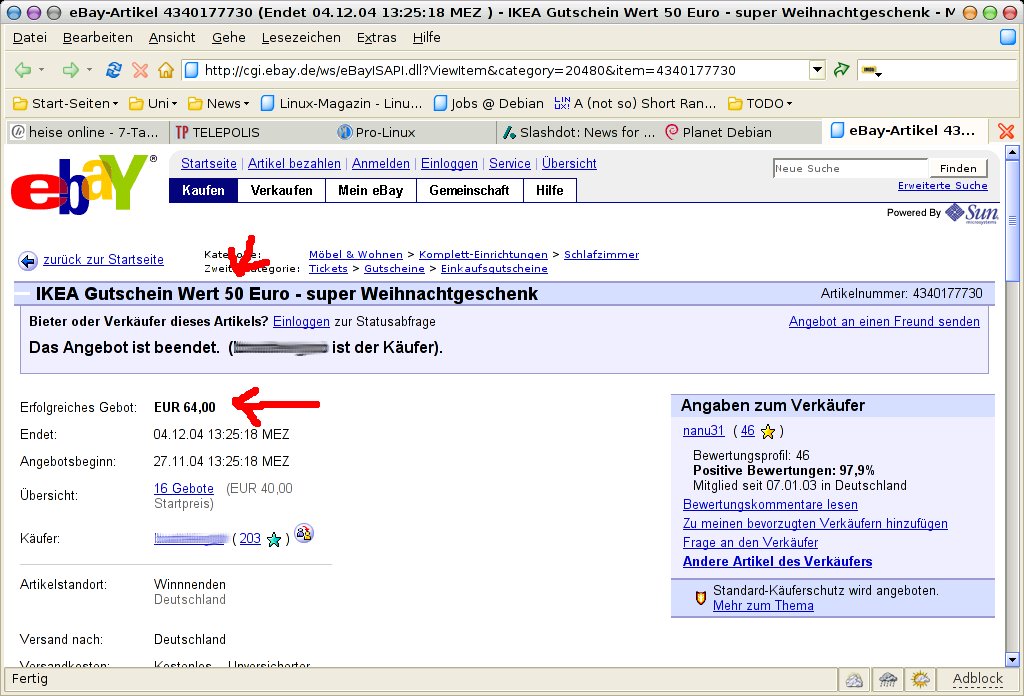Open the Einkaufsgutscheine category link
The width and height of the screenshot is (1024, 696).
[494, 269]
